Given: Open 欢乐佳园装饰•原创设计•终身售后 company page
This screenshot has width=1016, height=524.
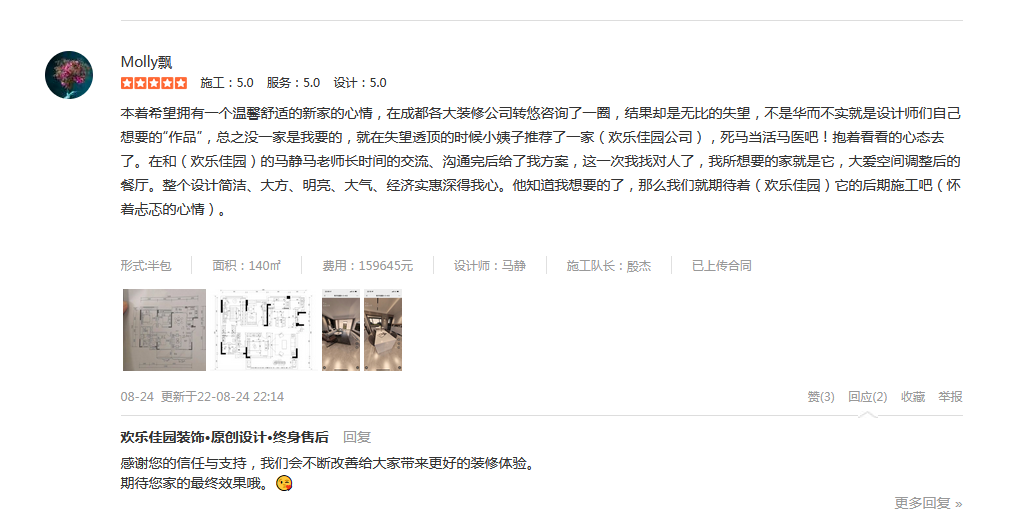Looking at the screenshot, I should pyautogui.click(x=224, y=437).
